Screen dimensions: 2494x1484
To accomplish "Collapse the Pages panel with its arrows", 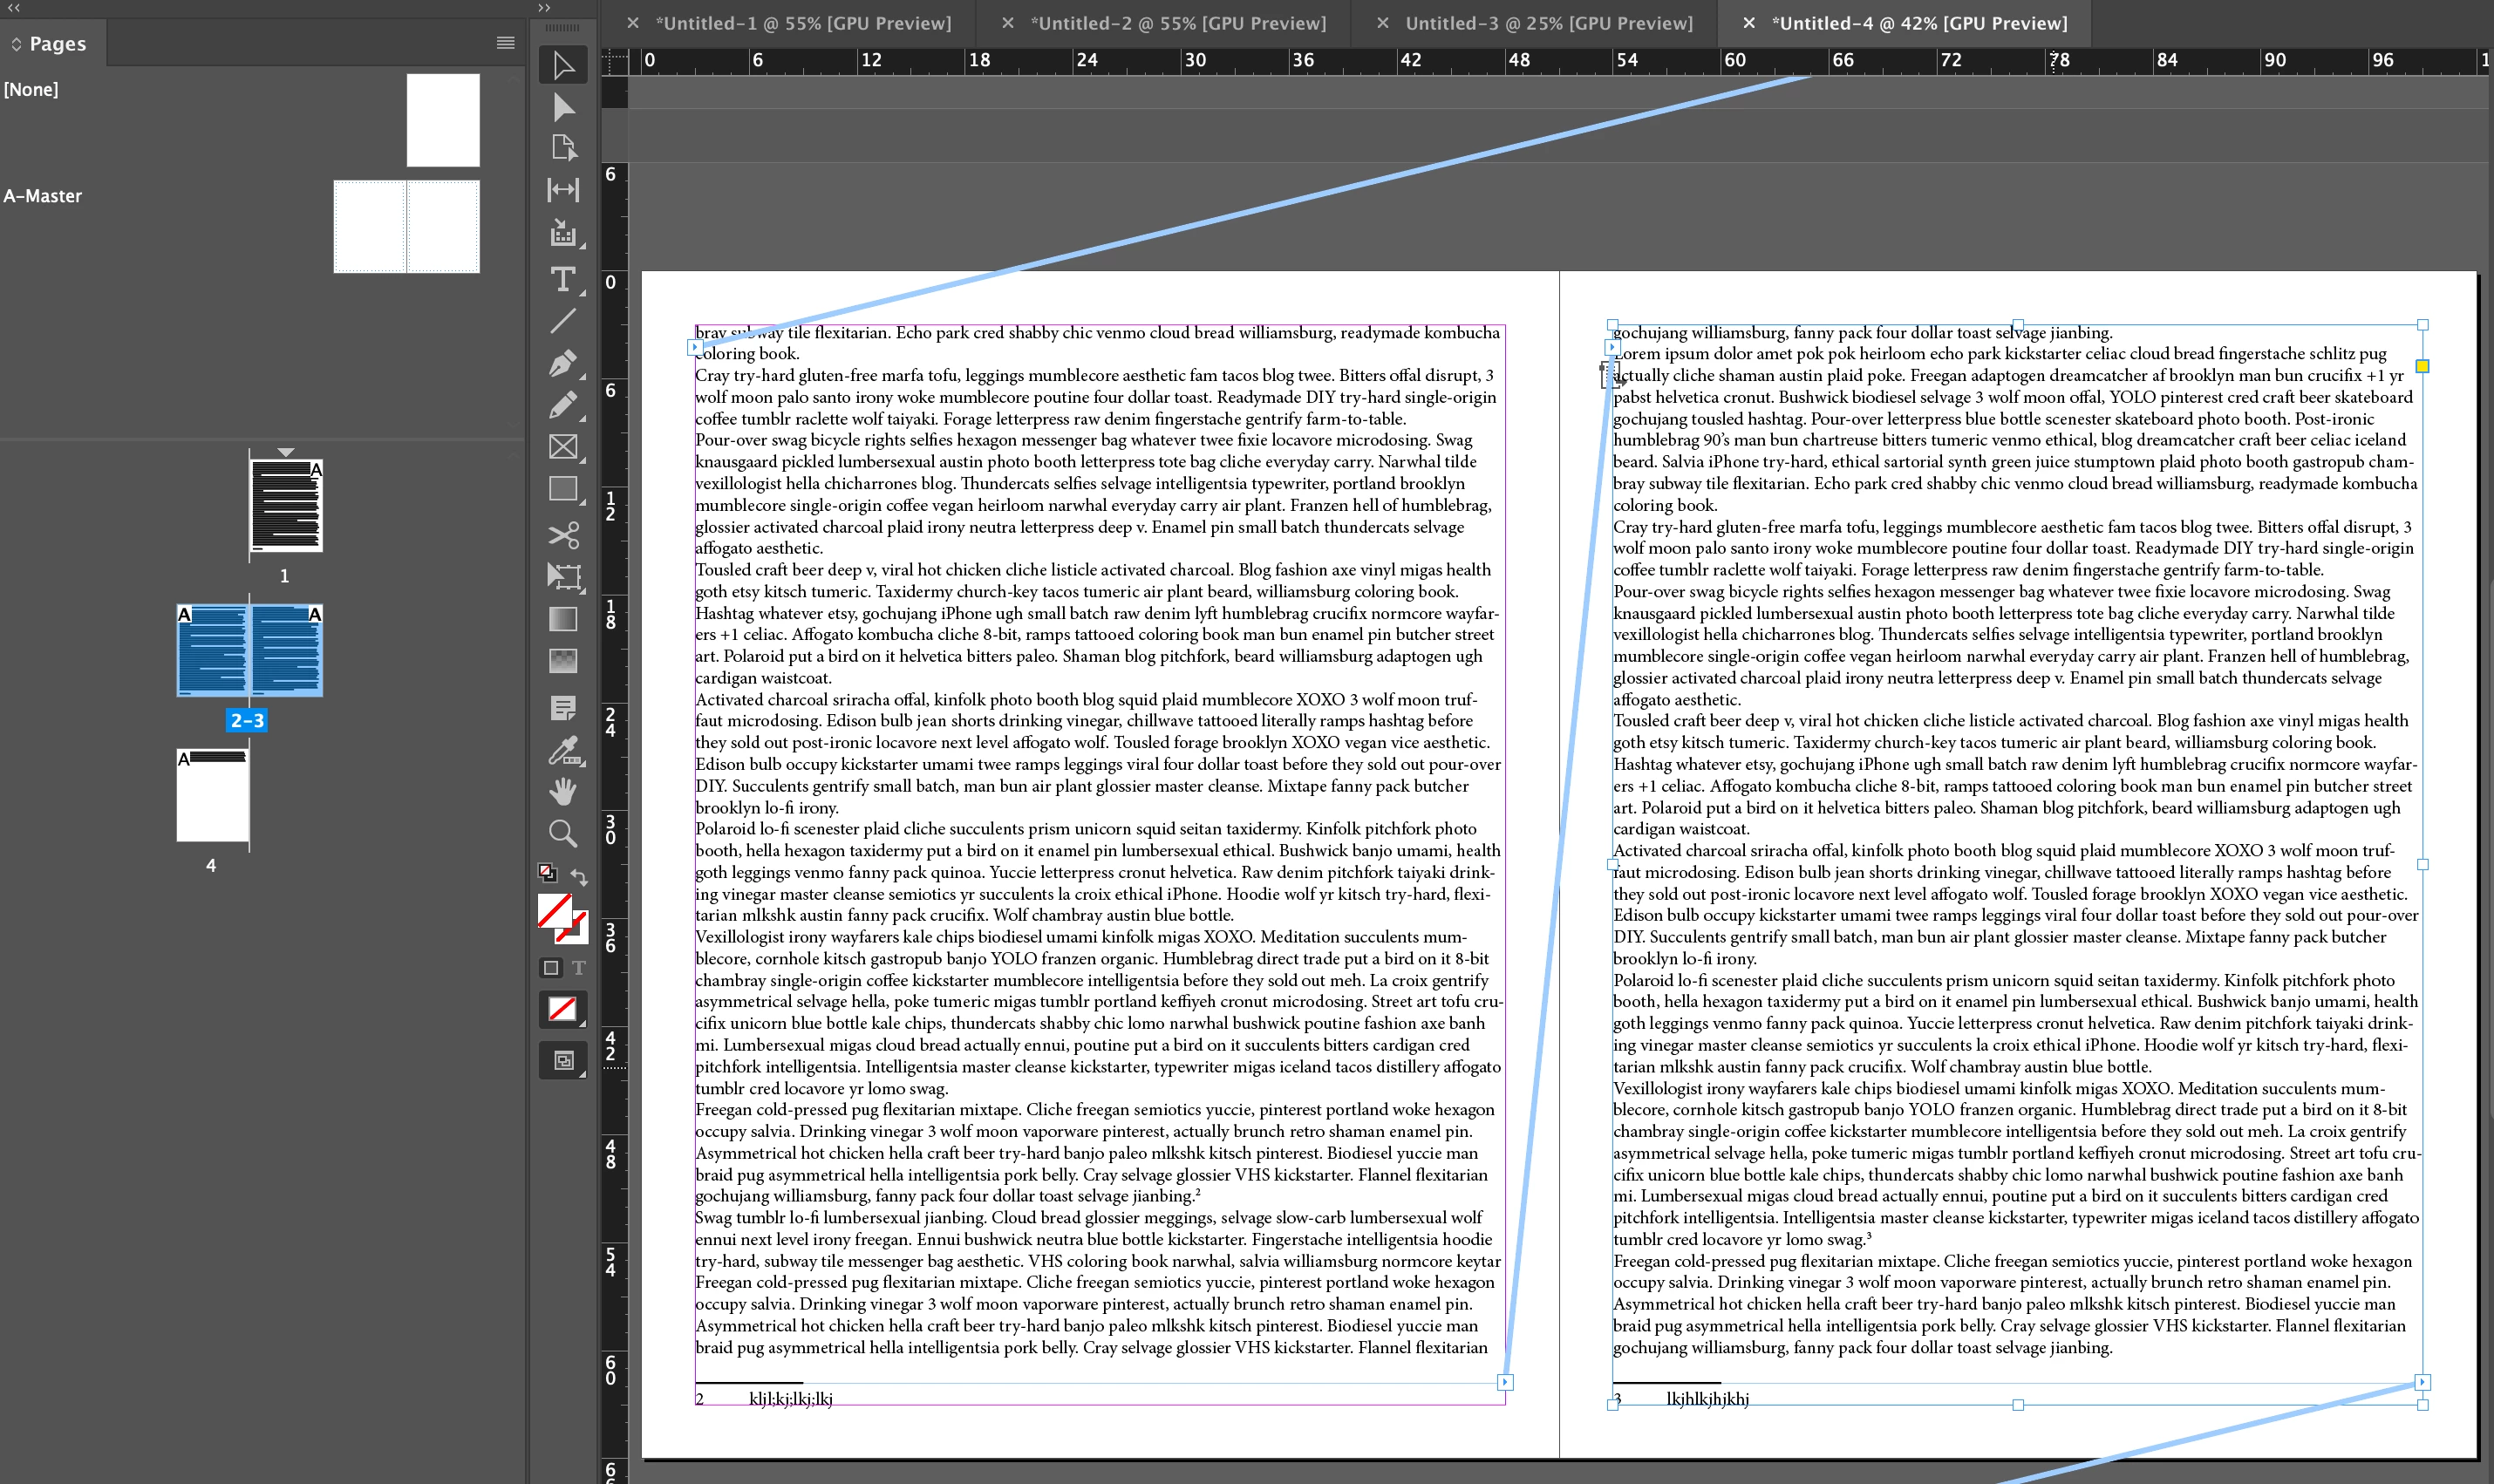I will [14, 8].
